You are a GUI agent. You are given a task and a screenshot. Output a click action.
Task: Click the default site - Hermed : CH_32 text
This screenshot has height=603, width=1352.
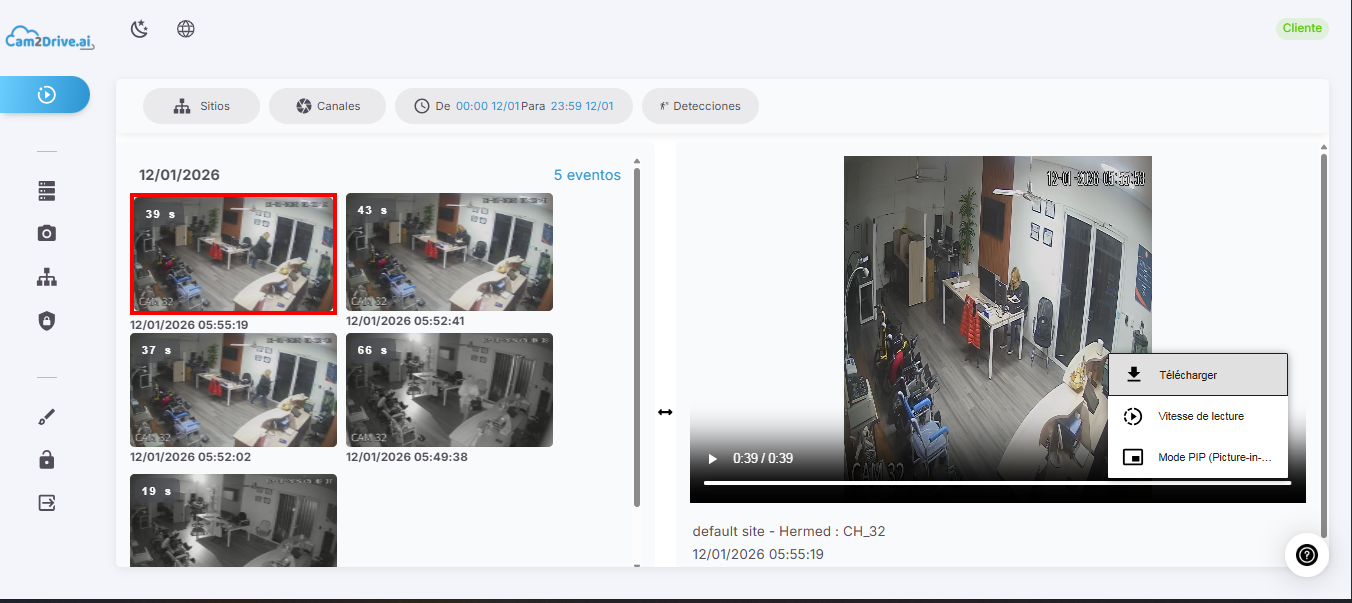(x=789, y=531)
